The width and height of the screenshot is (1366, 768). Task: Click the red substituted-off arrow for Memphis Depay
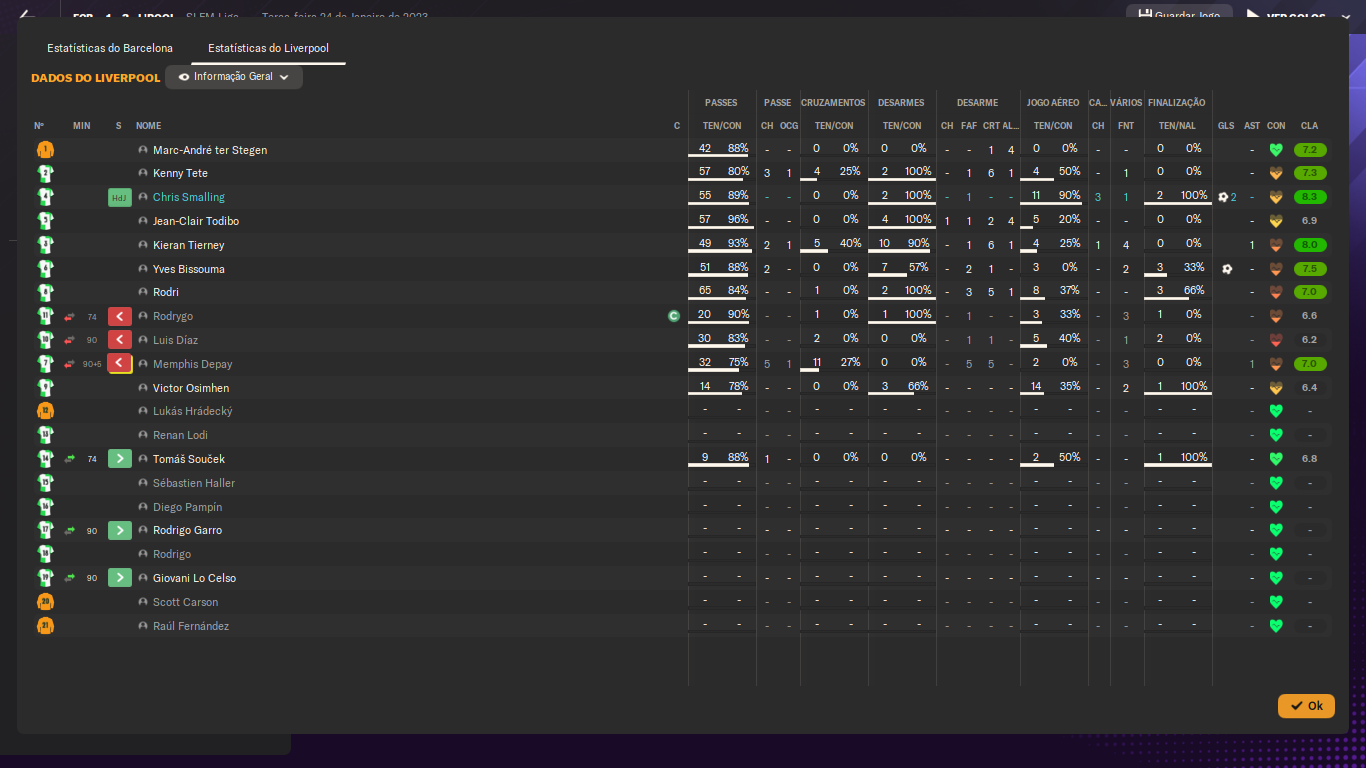pos(120,364)
